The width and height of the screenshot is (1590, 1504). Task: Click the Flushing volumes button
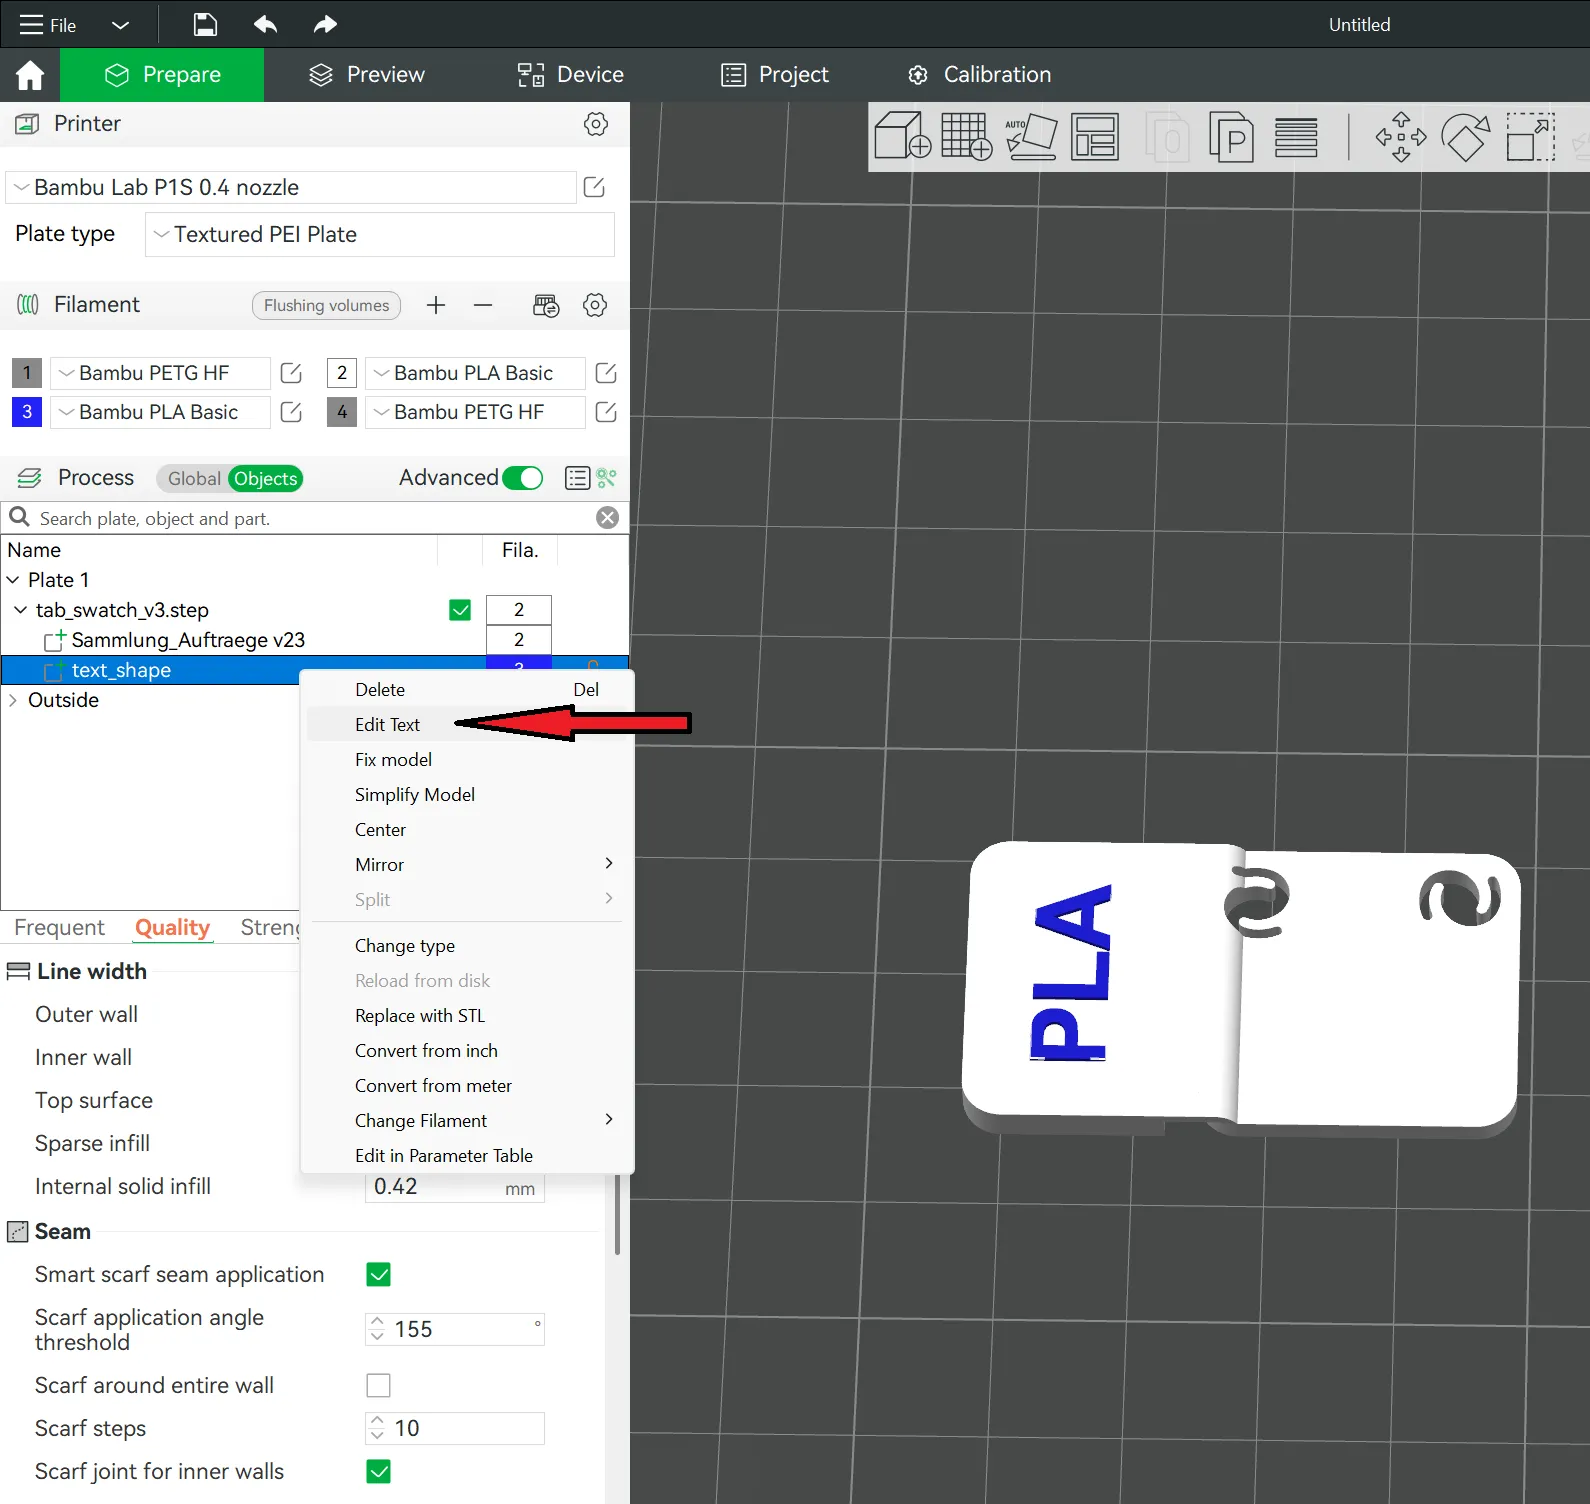pyautogui.click(x=326, y=305)
